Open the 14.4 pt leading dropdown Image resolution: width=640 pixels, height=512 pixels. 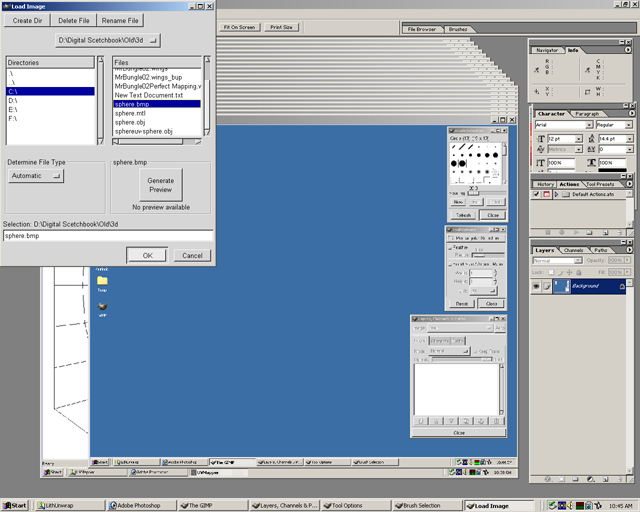[629, 139]
